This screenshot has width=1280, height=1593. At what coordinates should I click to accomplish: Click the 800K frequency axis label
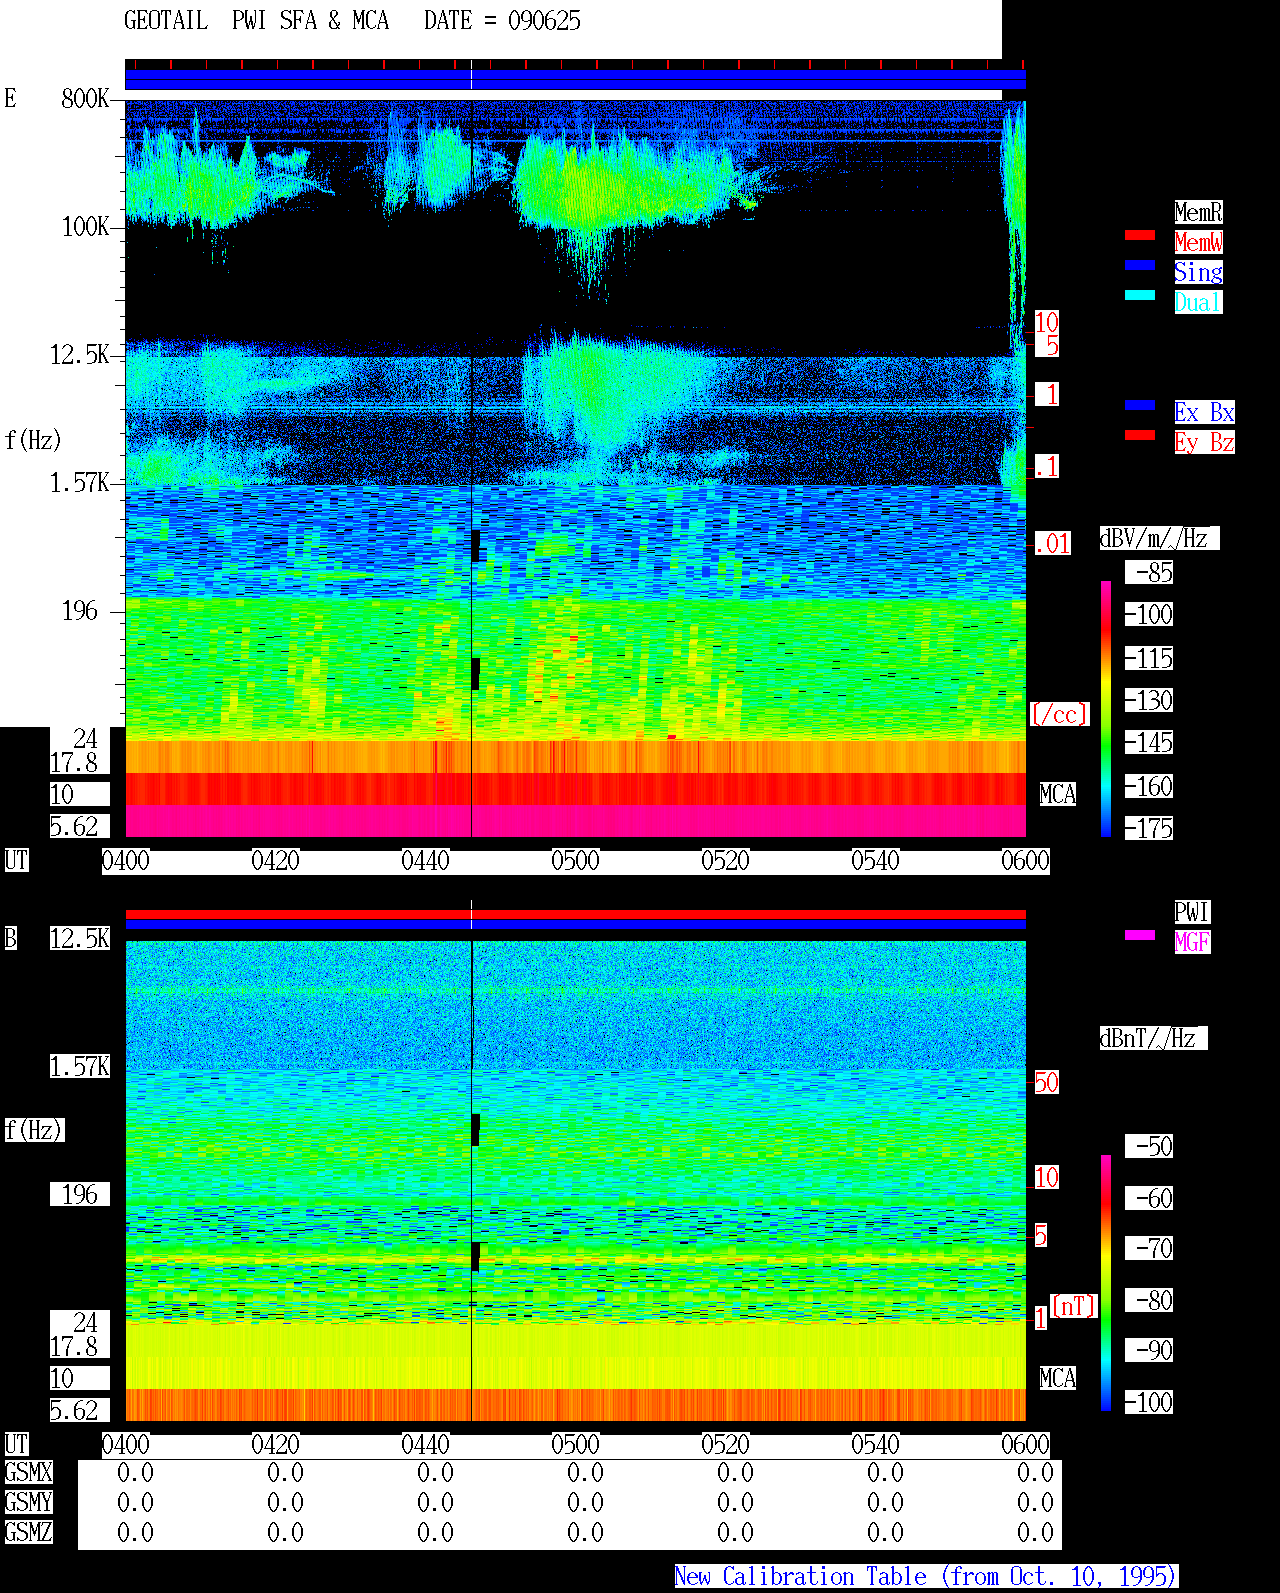tap(85, 98)
